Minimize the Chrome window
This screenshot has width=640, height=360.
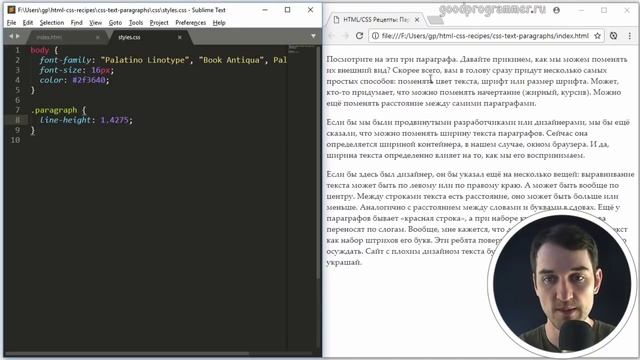pyautogui.click(x=582, y=10)
